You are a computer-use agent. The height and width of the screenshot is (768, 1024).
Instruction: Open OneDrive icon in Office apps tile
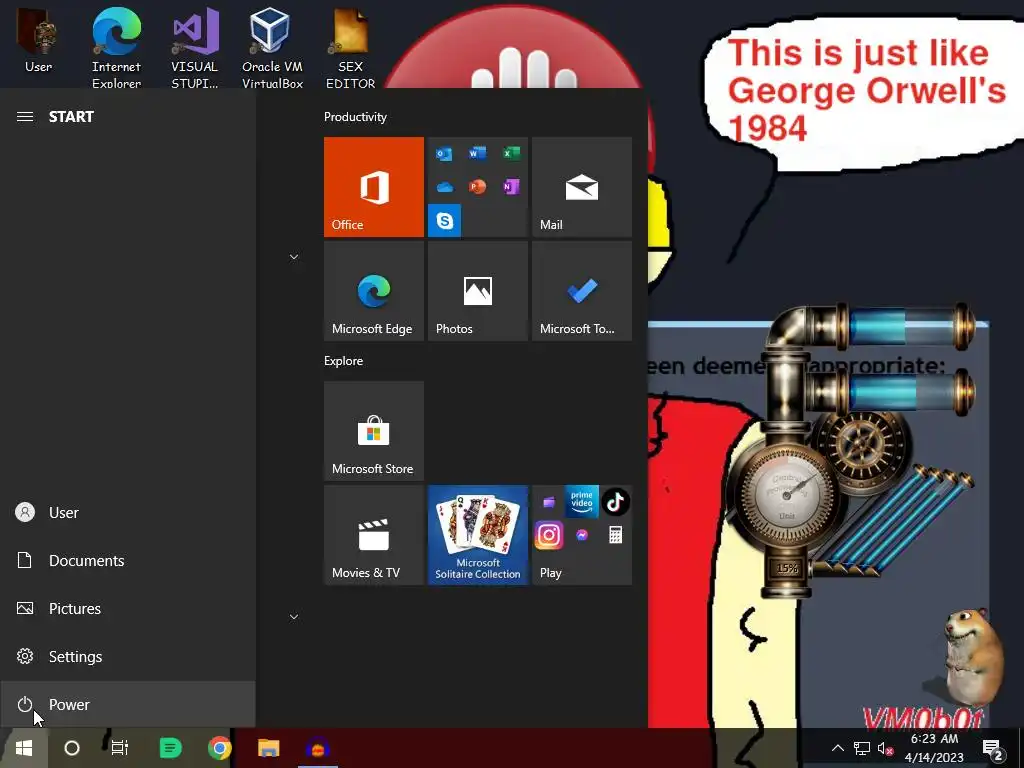point(445,187)
